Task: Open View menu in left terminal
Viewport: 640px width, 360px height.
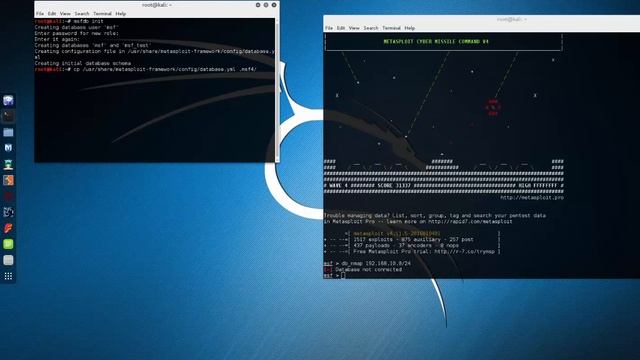Action: pyautogui.click(x=65, y=13)
